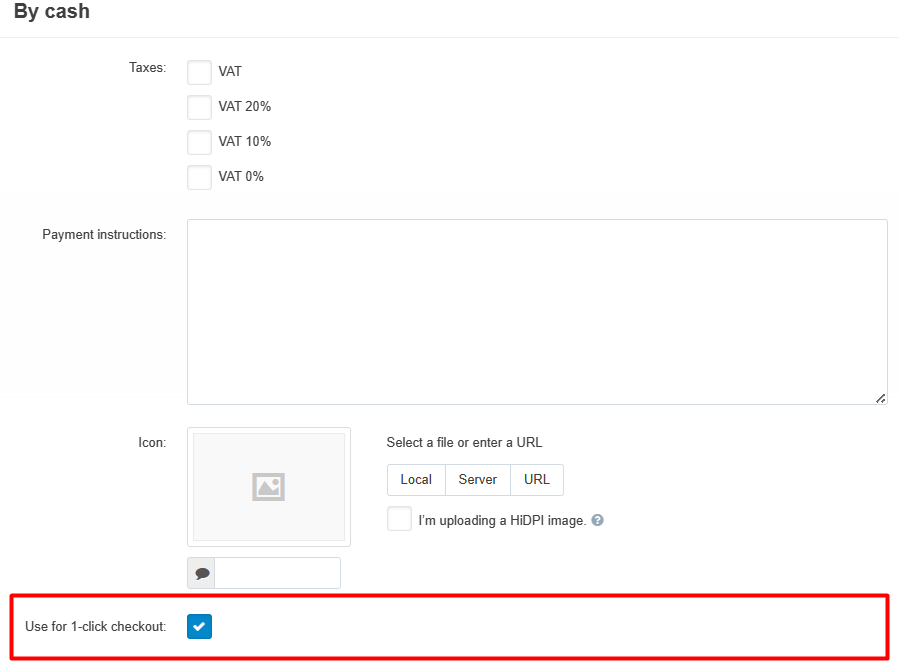Click the speech bubble alt-text icon
The width and height of the screenshot is (899, 667).
201,573
